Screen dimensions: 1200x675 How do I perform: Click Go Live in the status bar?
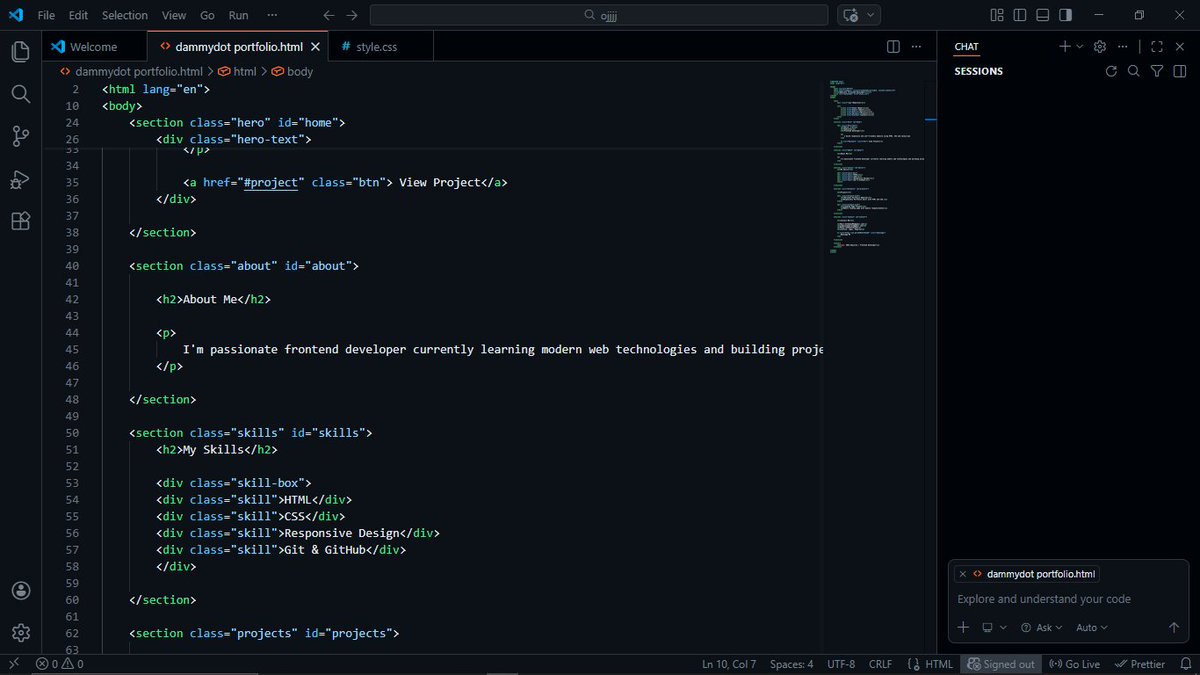[1074, 664]
